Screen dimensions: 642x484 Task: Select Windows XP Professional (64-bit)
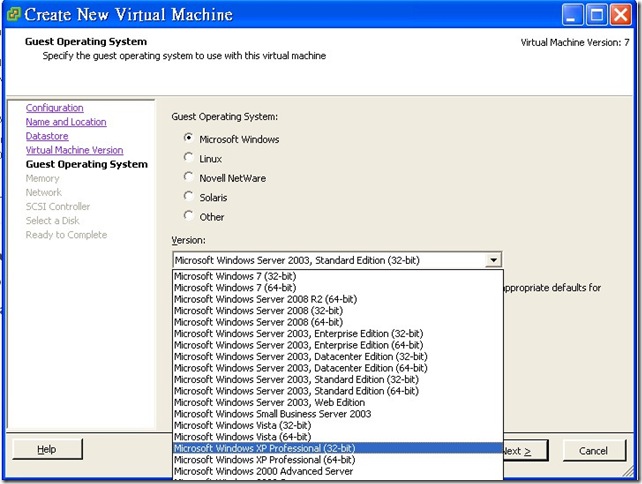coord(338,459)
